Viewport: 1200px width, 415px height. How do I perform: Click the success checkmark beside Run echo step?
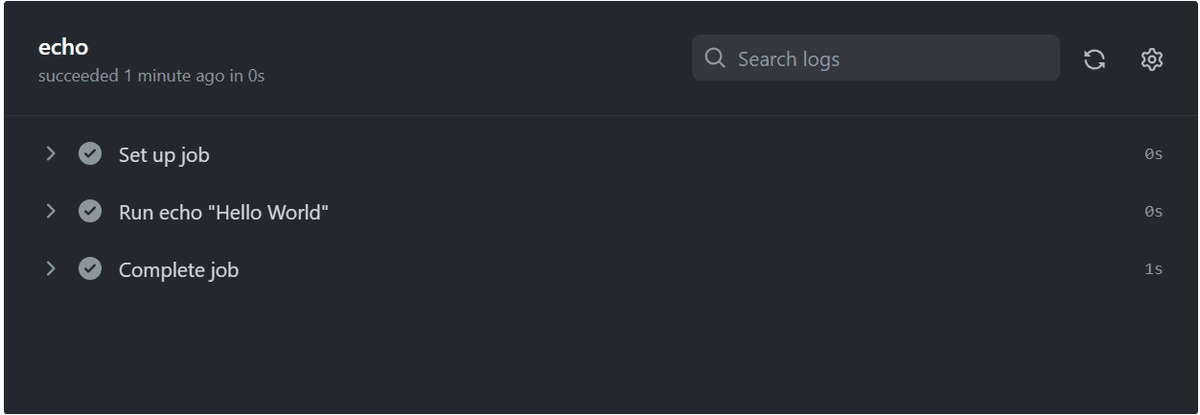[x=90, y=212]
